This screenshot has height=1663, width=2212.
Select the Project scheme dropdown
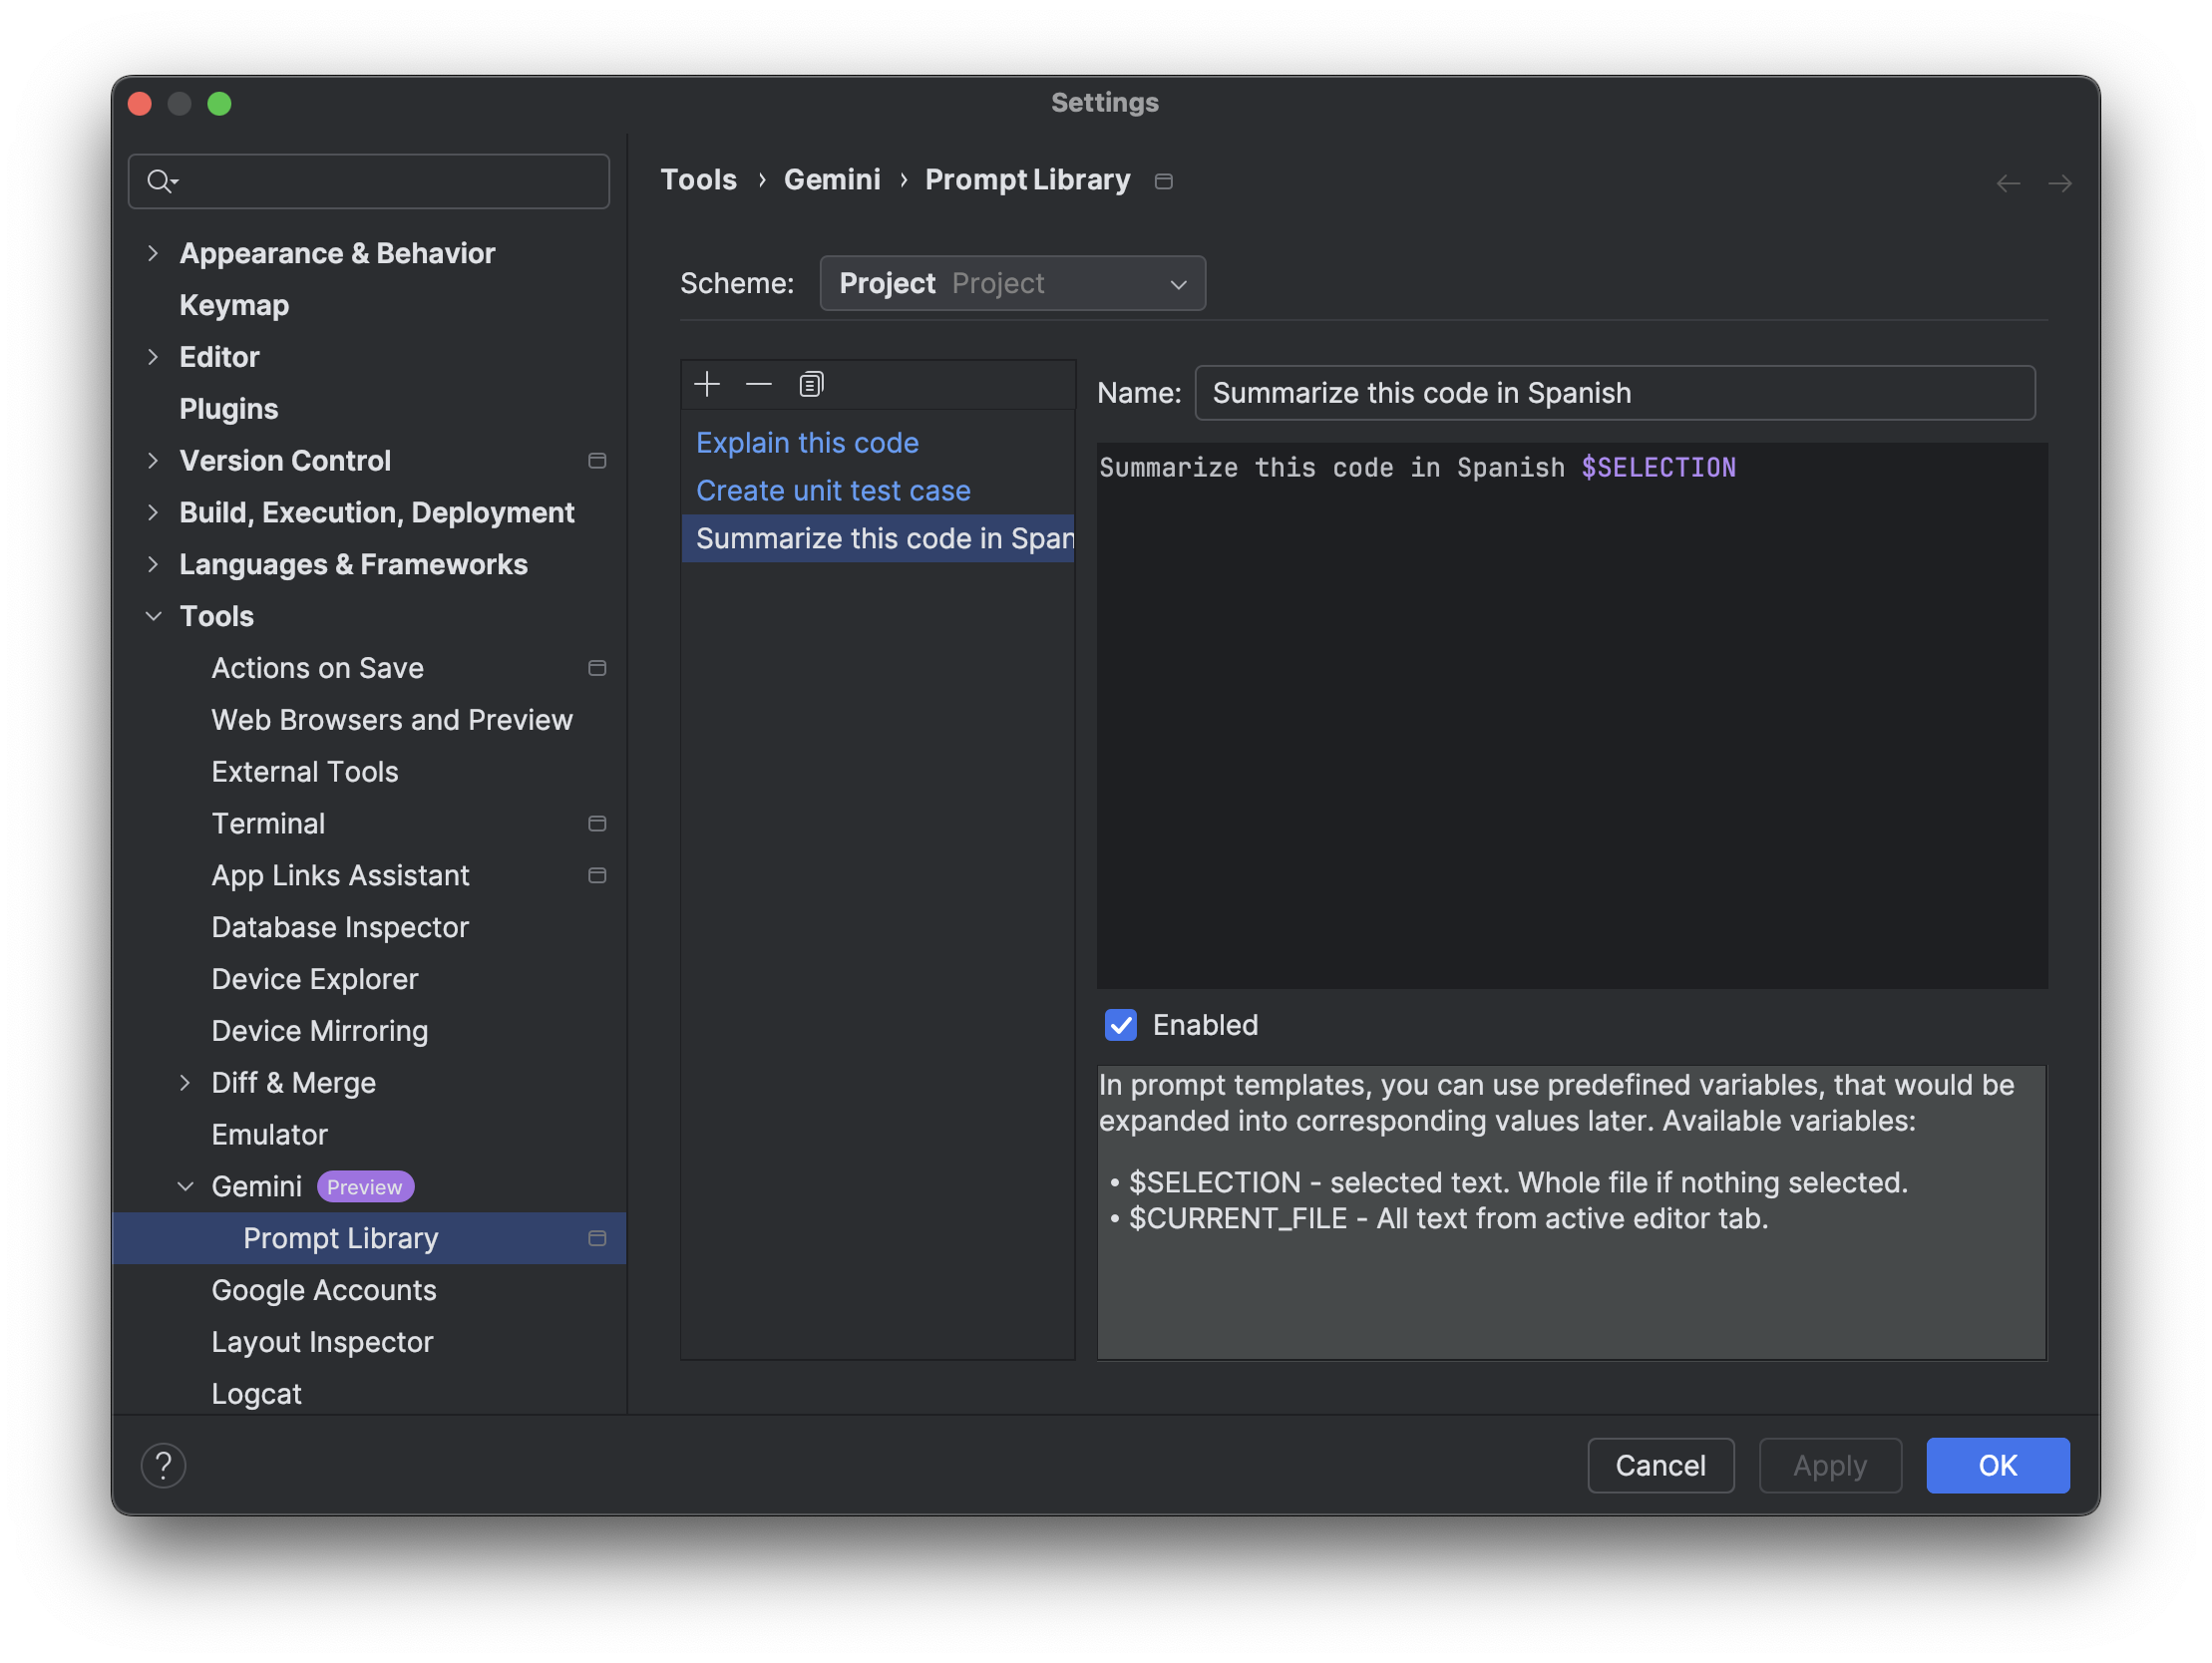[1013, 283]
